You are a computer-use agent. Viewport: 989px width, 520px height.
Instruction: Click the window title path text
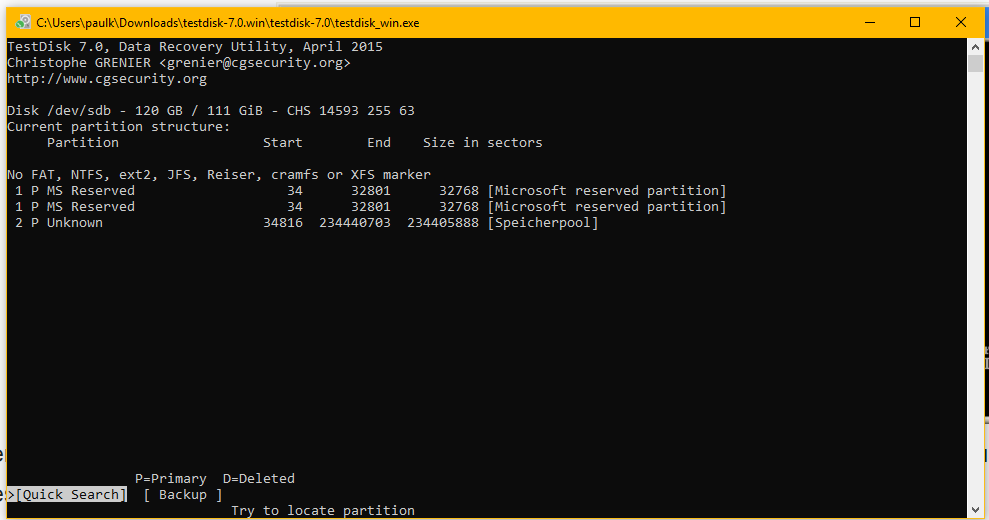228,23
